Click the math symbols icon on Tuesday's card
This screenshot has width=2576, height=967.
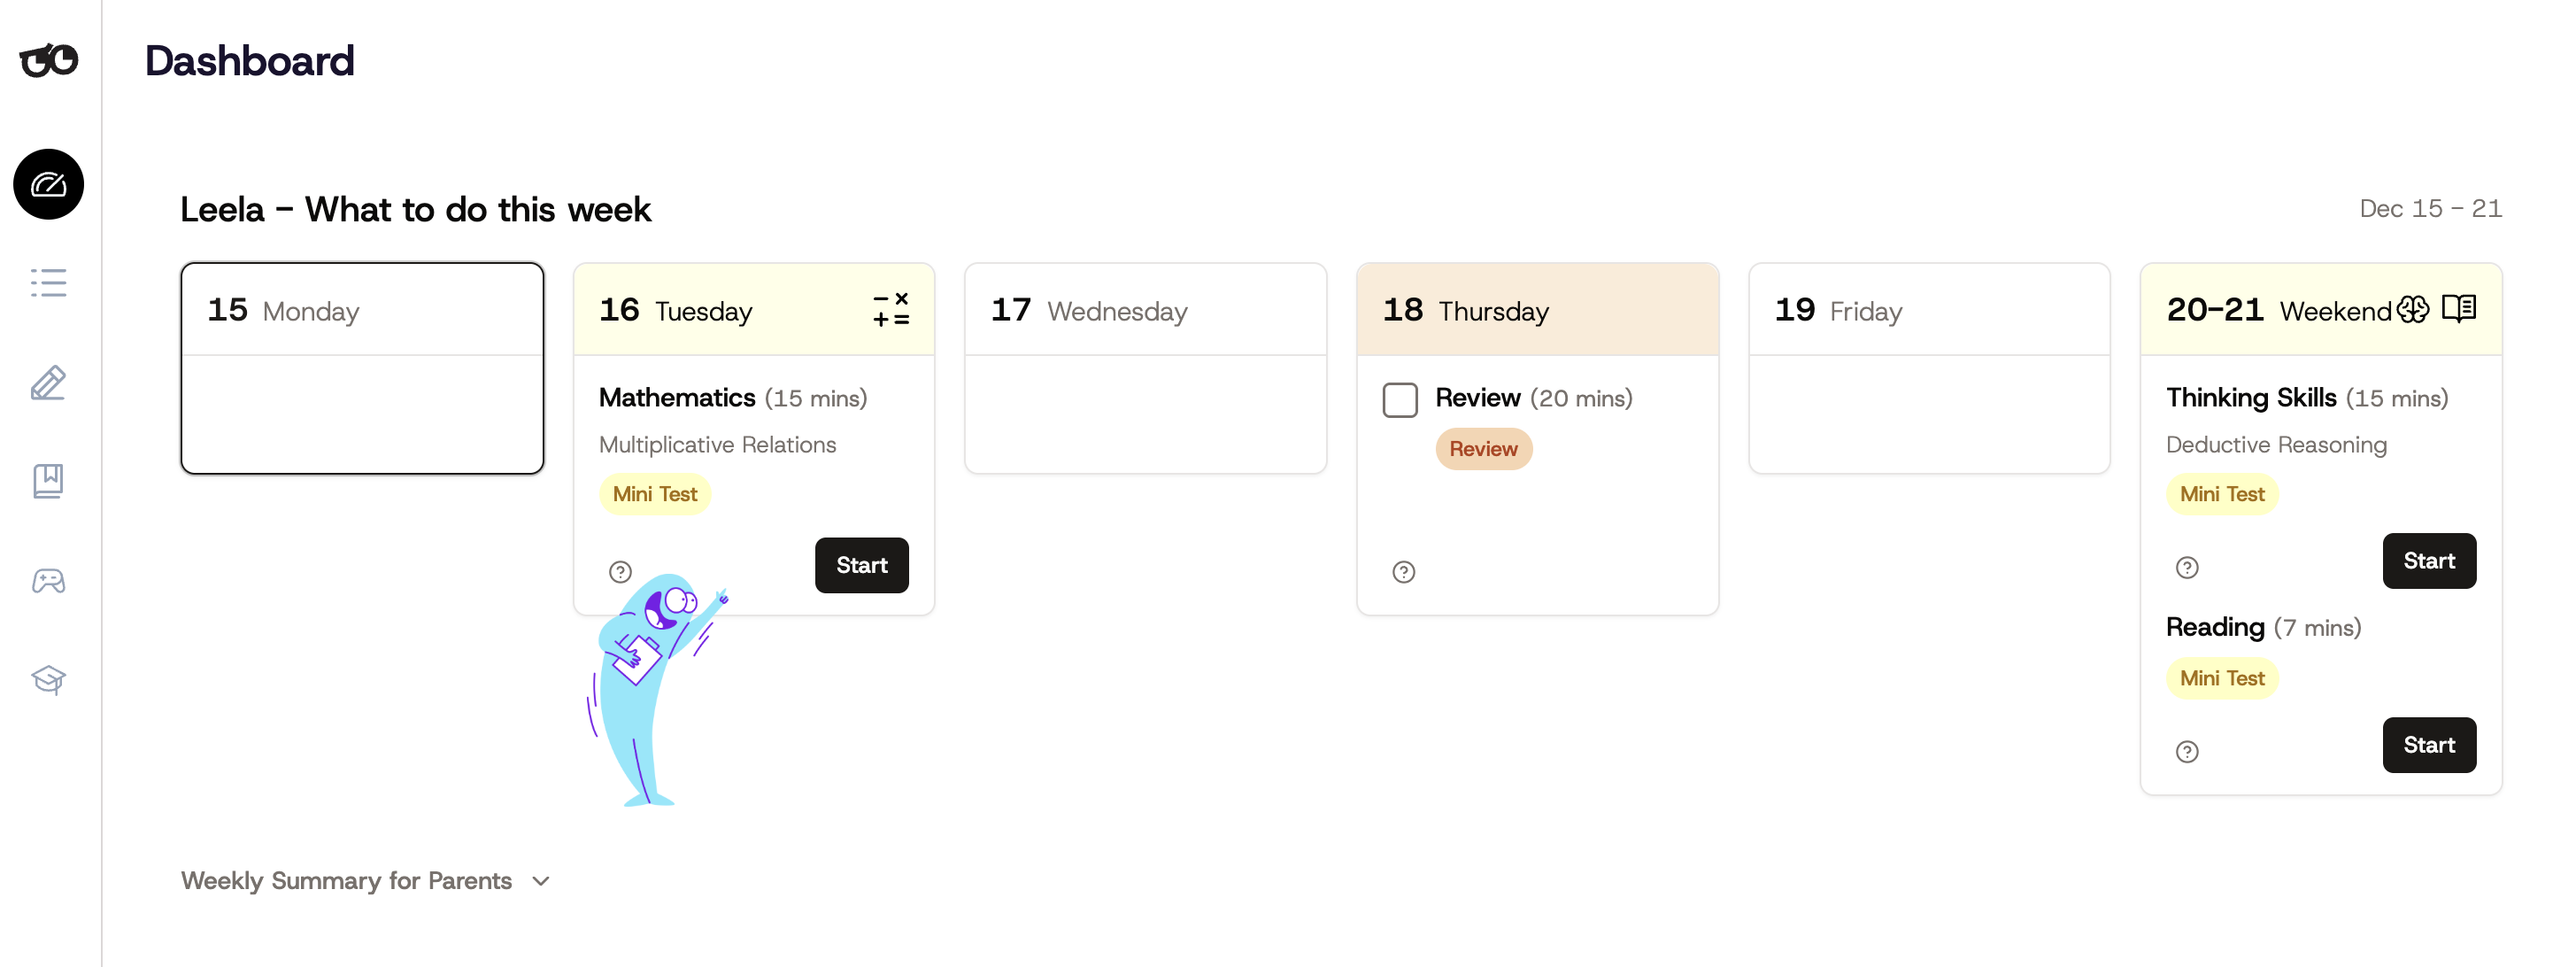pyautogui.click(x=890, y=310)
